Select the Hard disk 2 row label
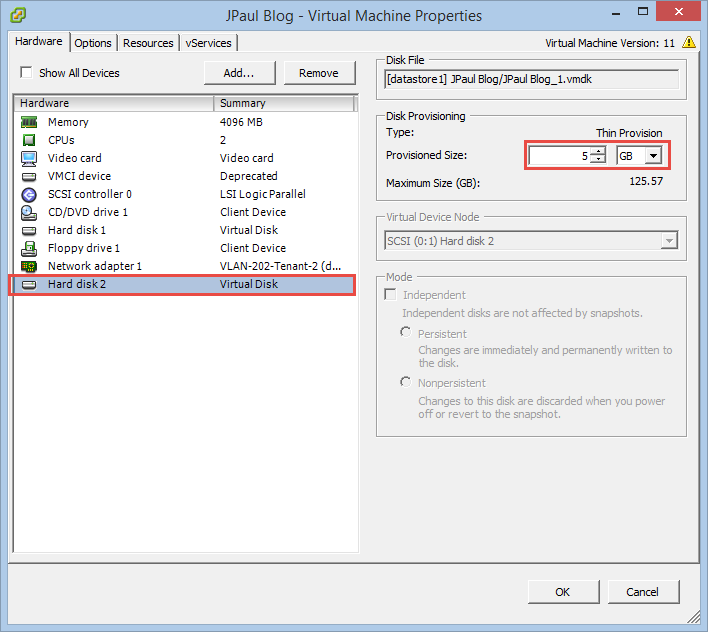Screen dimensions: 708x632 (x=77, y=284)
